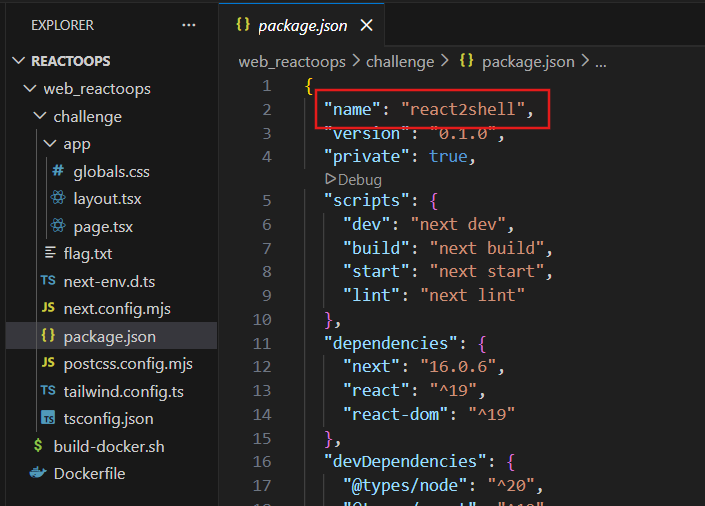Click the "devDependencies" key on line 16
This screenshot has width=705, height=506.
pyautogui.click(x=405, y=461)
